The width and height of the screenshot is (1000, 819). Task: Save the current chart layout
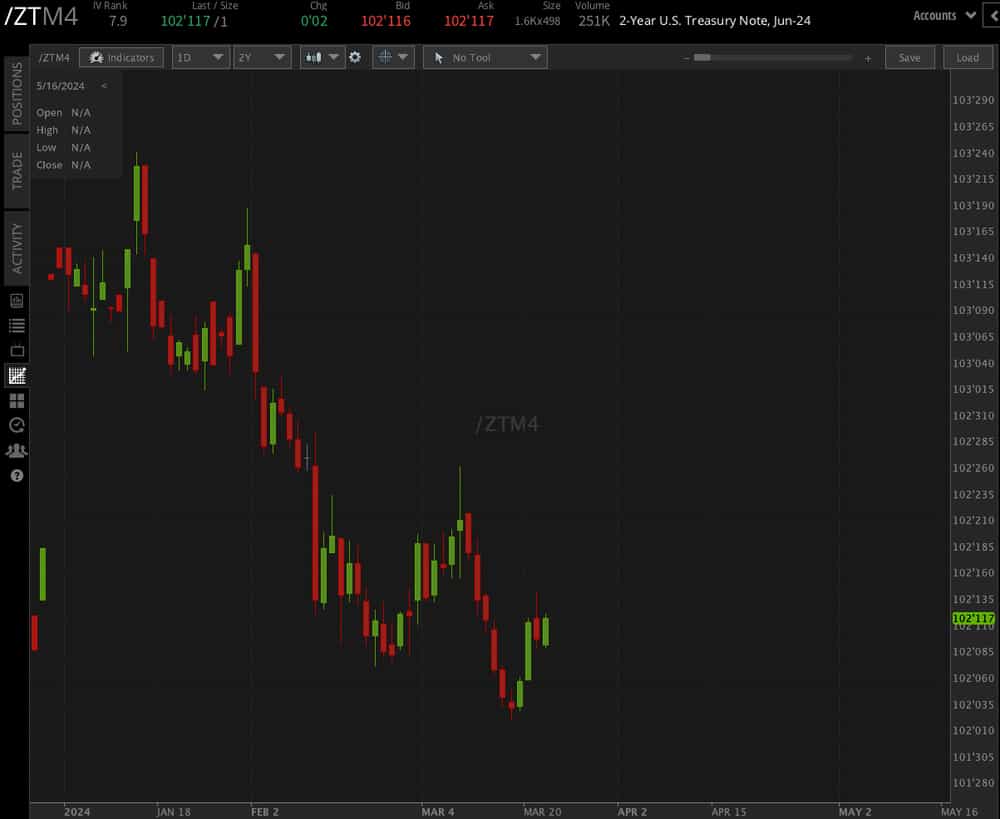tap(910, 57)
